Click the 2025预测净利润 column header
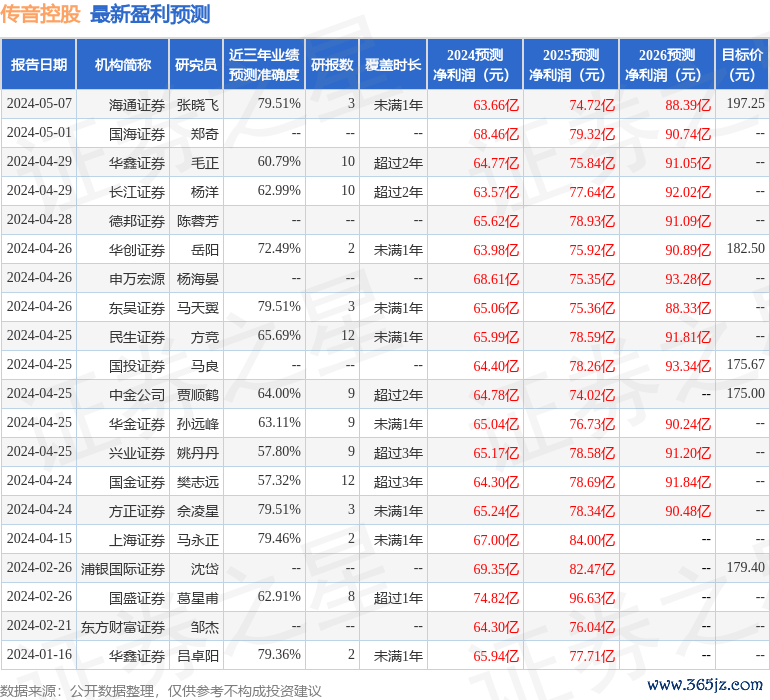This screenshot has height=700, width=770. (x=571, y=64)
